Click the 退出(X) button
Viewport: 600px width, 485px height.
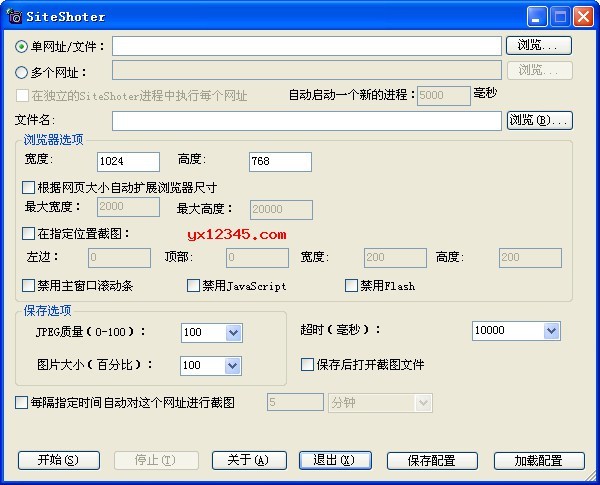[335, 460]
